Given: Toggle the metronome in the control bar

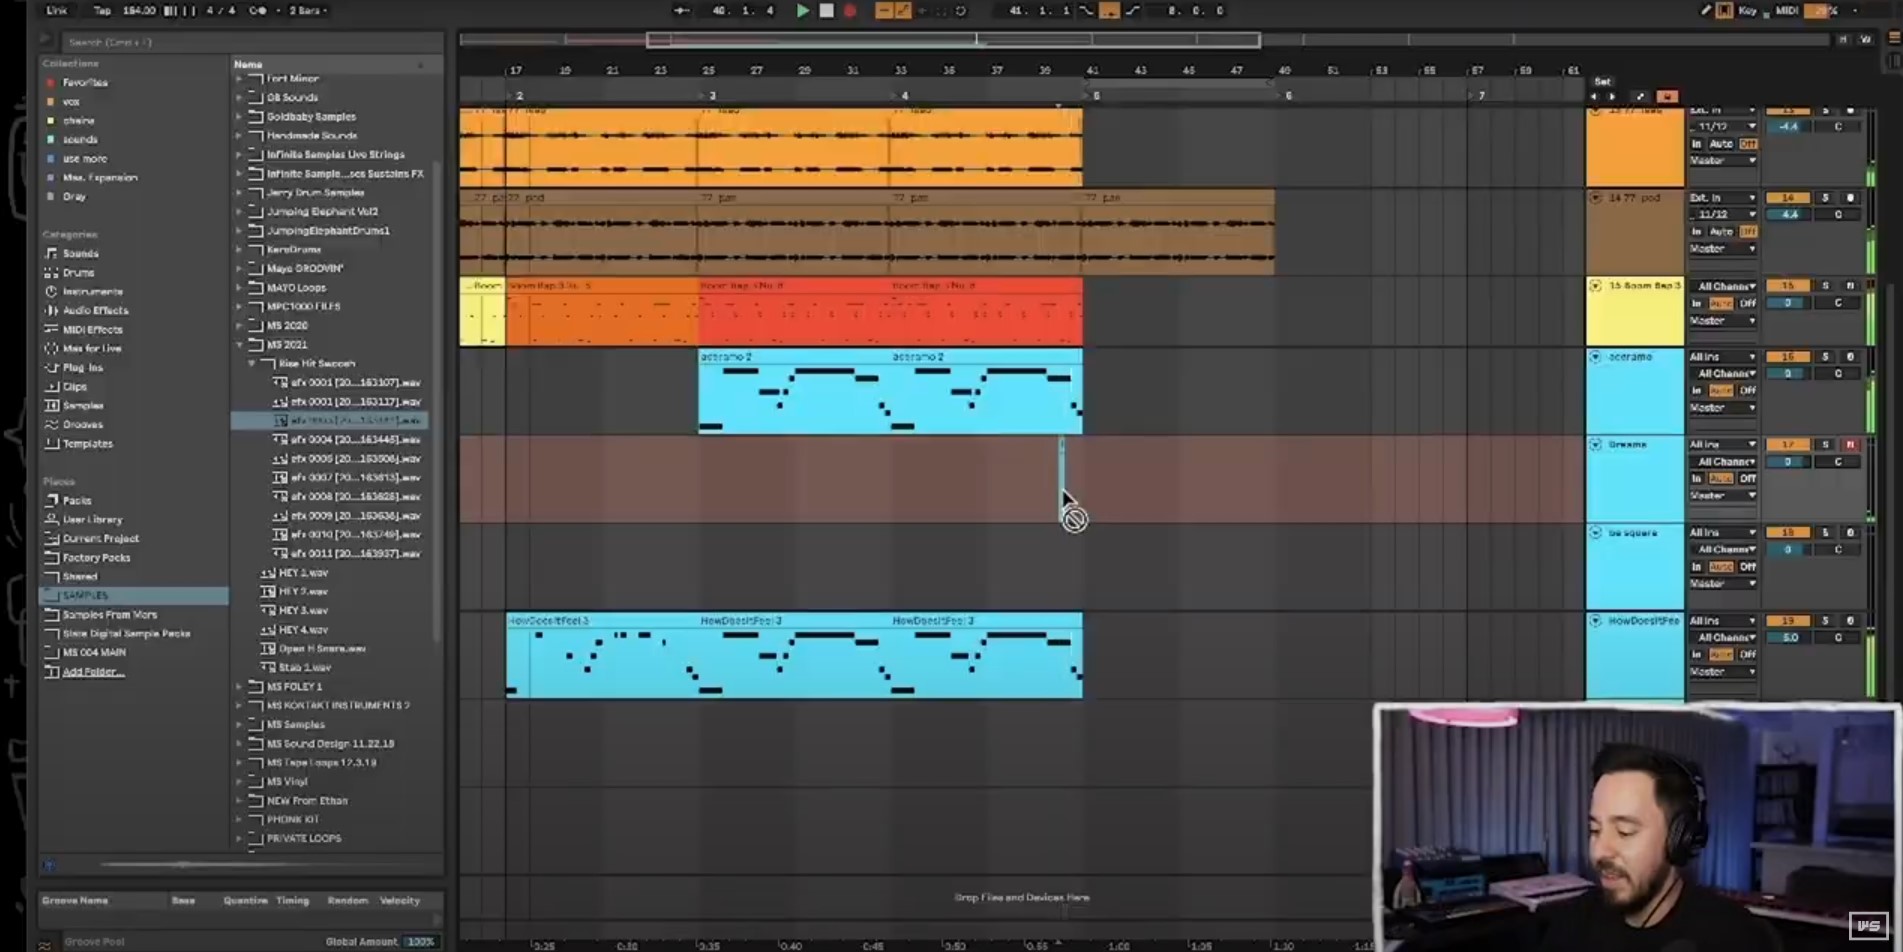Looking at the screenshot, I should (257, 11).
